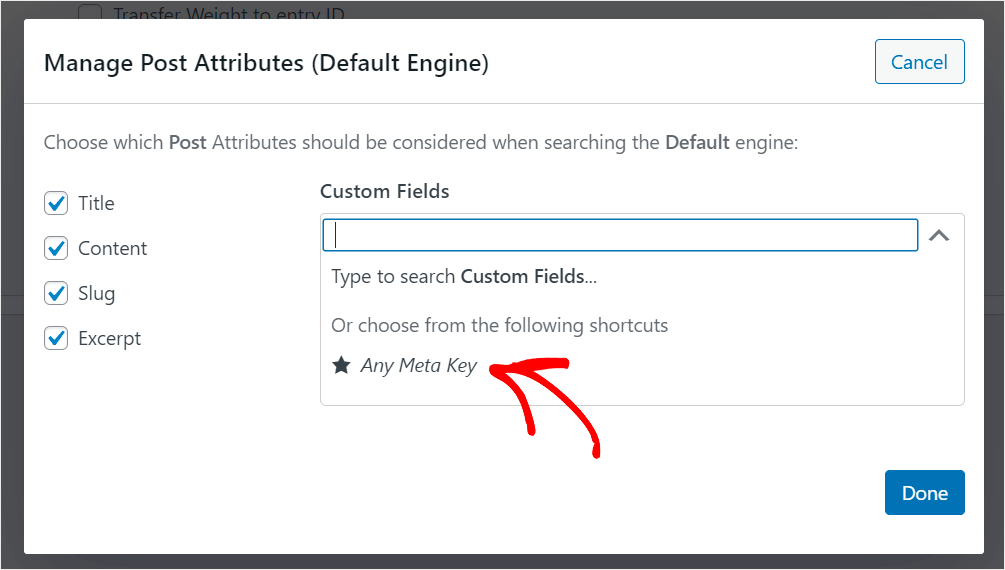The image size is (1005, 570).
Task: Collapse the Custom Fields dropdown chevron
Action: (939, 235)
